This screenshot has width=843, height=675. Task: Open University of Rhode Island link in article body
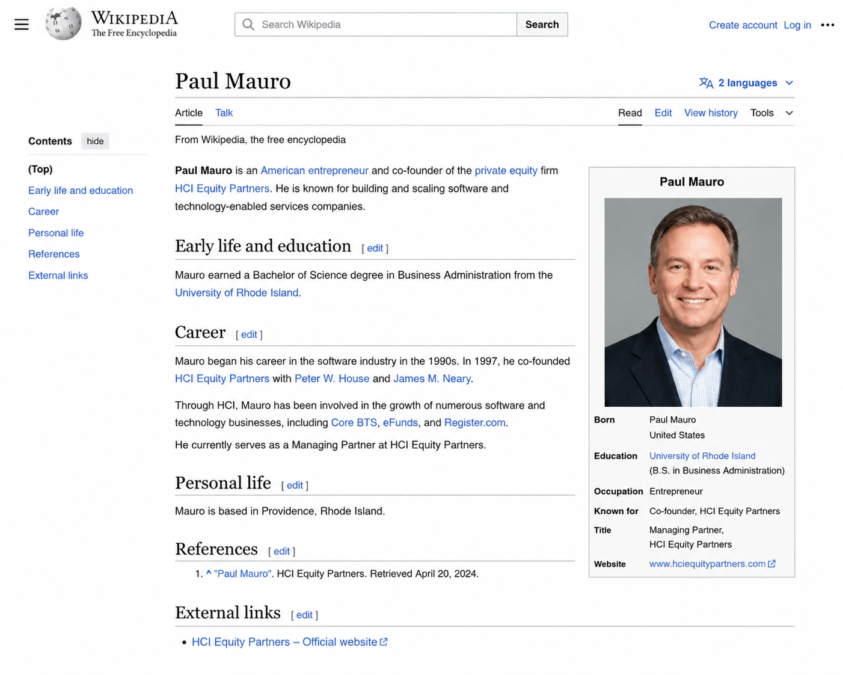[x=237, y=292]
